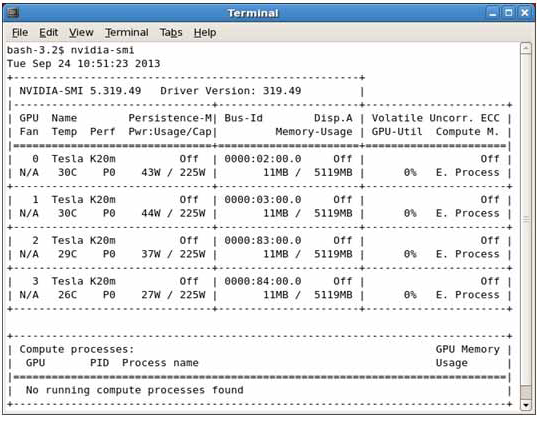This screenshot has width=543, height=421.
Task: Click power reading '37W / 225W'
Action: coord(173,254)
